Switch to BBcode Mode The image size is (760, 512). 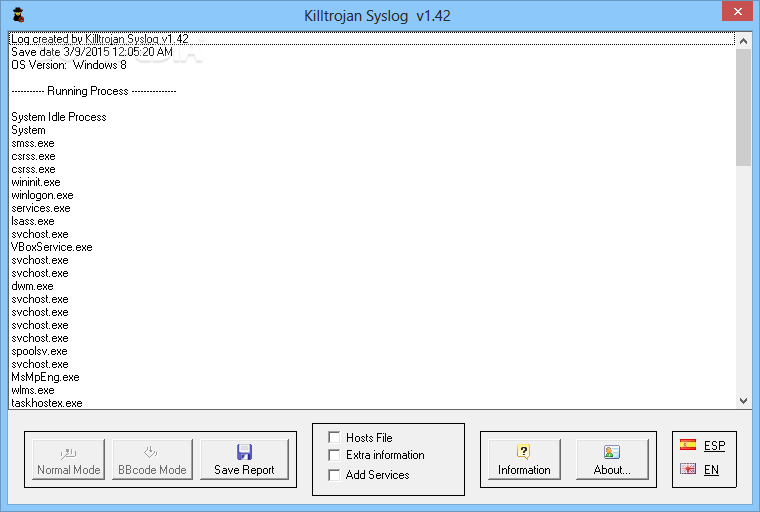tap(152, 459)
